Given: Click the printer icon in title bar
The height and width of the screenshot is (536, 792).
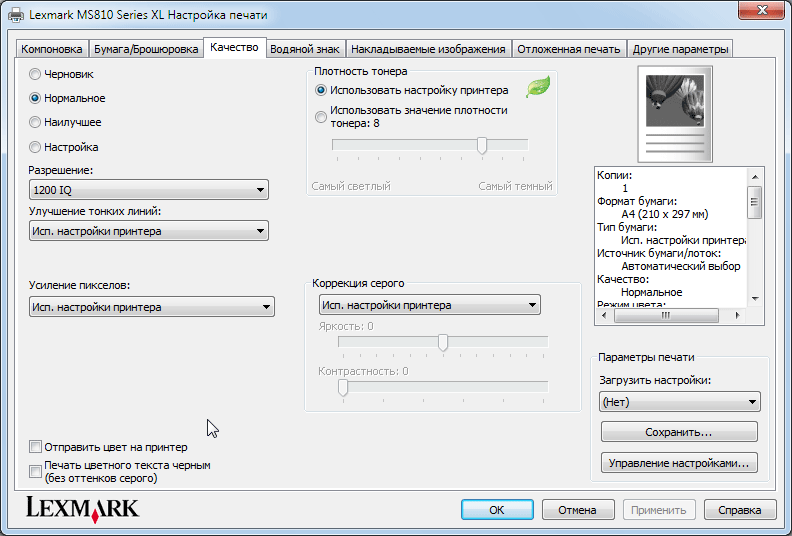Looking at the screenshot, I should point(16,15).
